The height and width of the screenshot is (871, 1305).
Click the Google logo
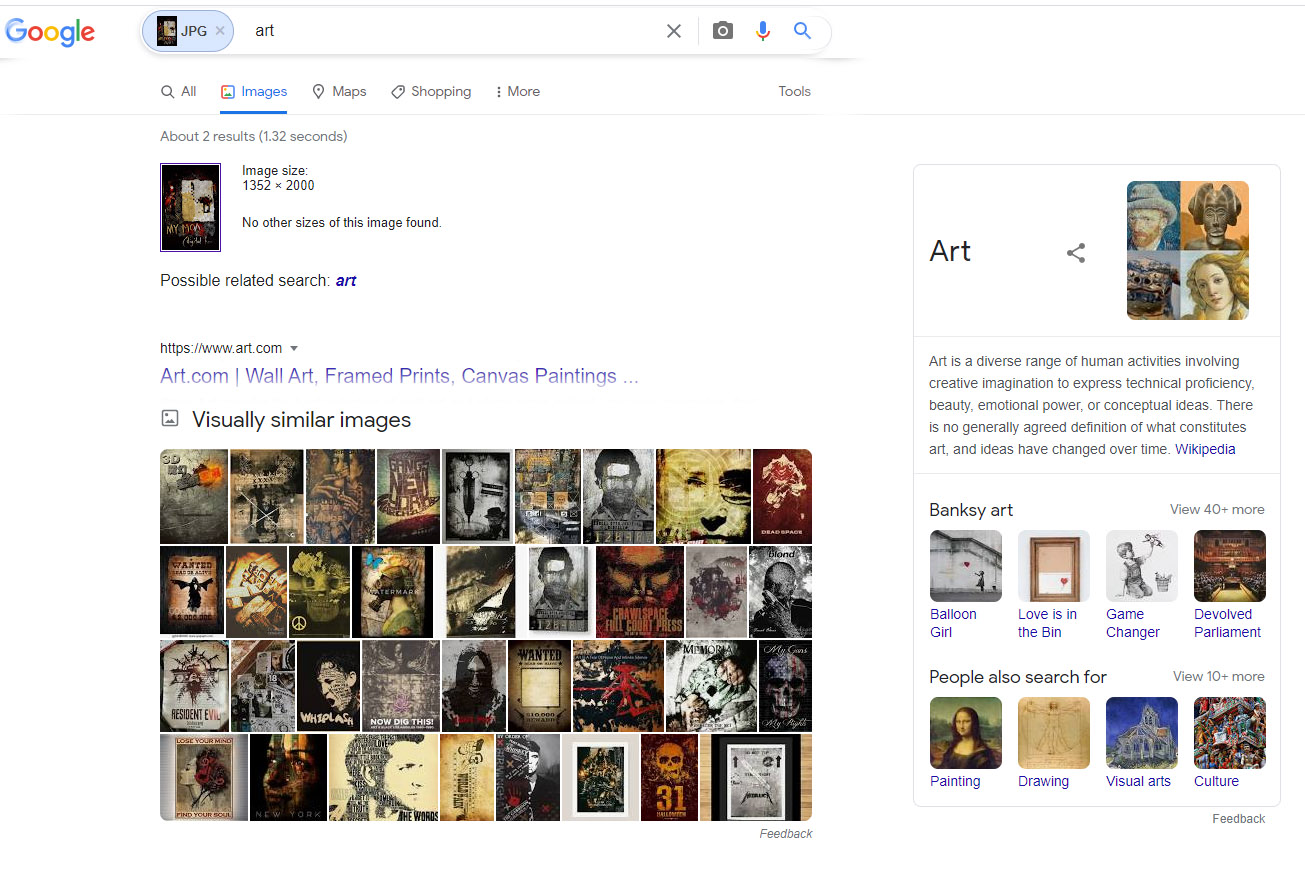click(50, 32)
